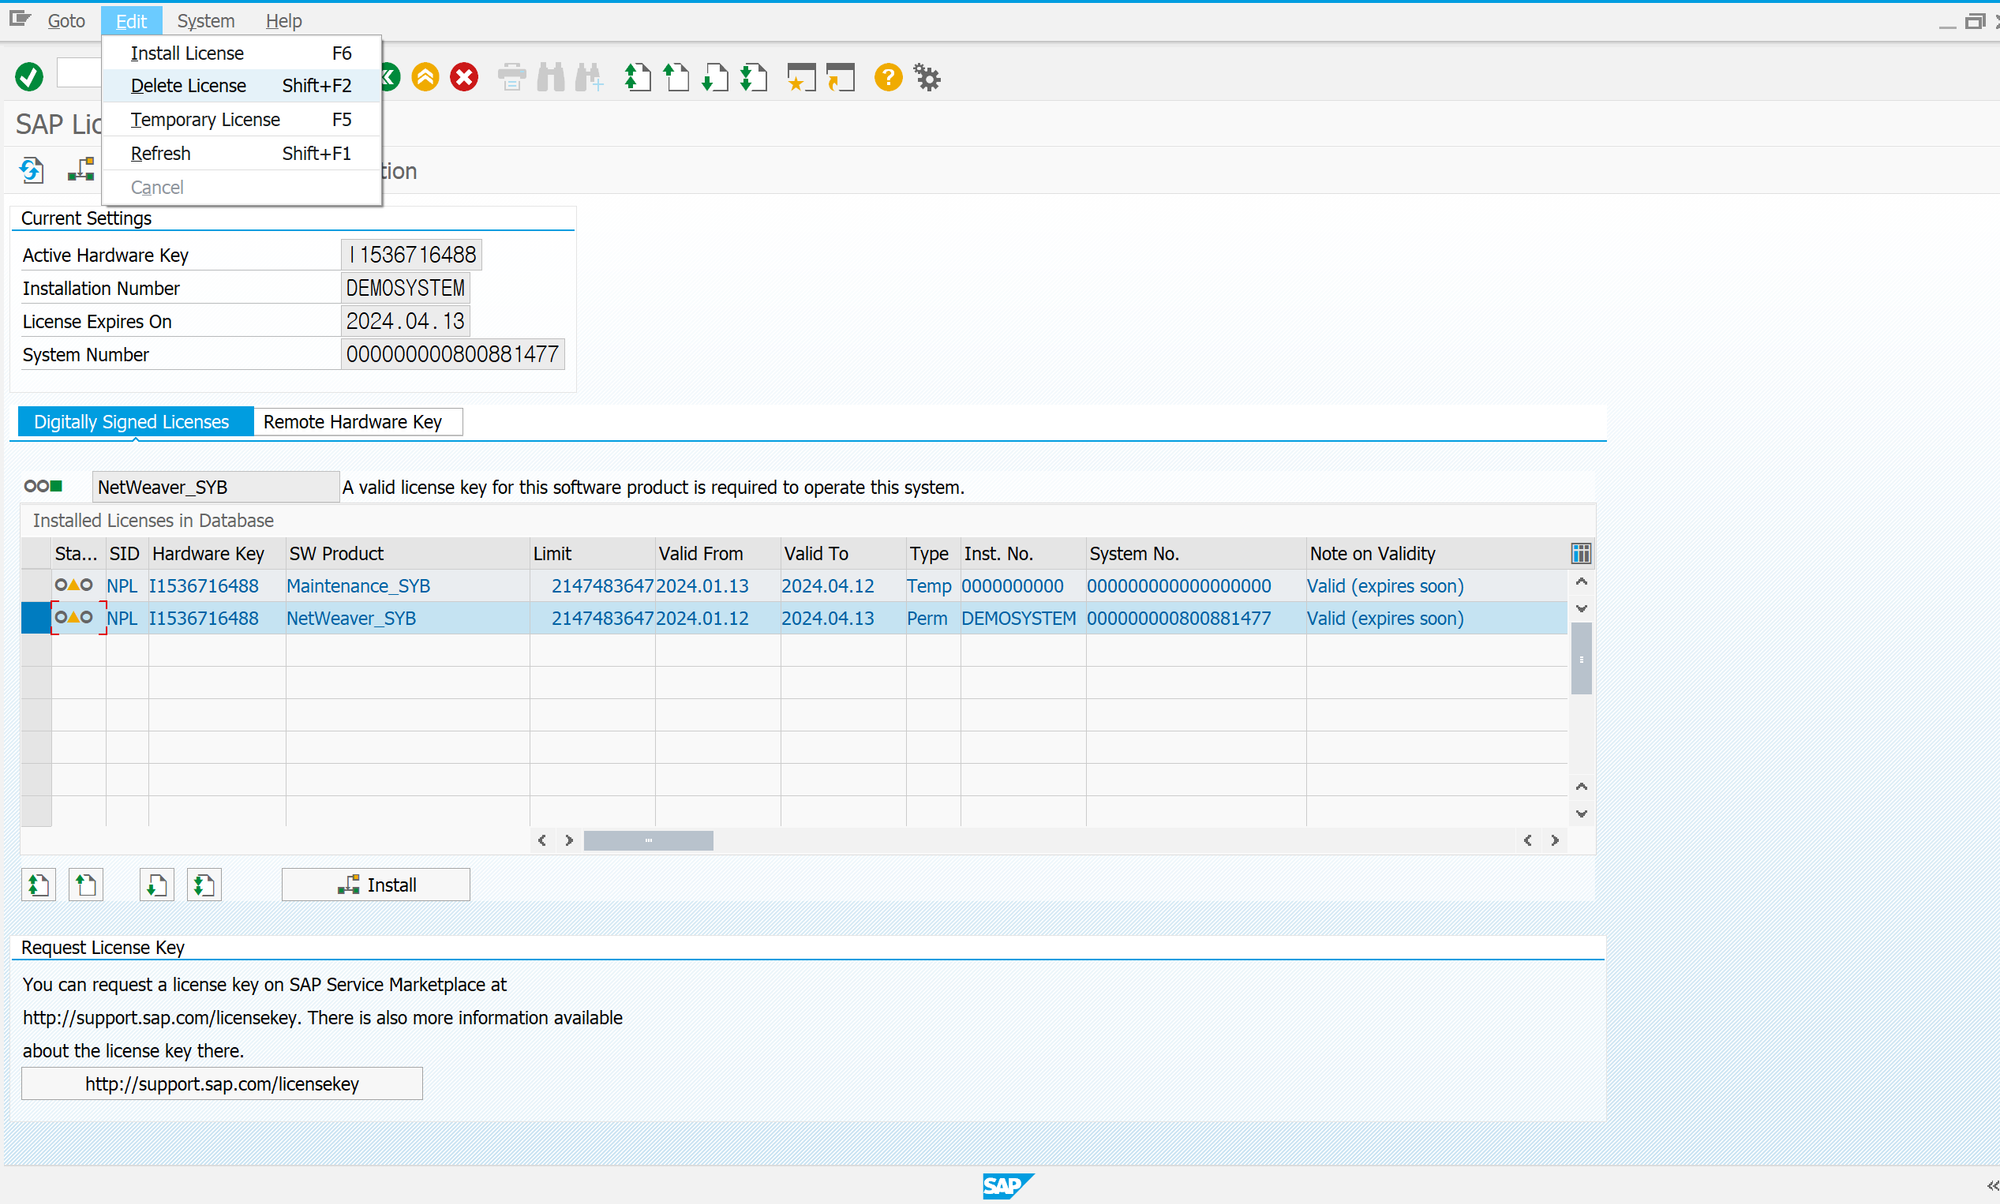Viewport: 2000px width, 1204px height.
Task: Choose Delete License from Edit menu
Action: (x=188, y=86)
